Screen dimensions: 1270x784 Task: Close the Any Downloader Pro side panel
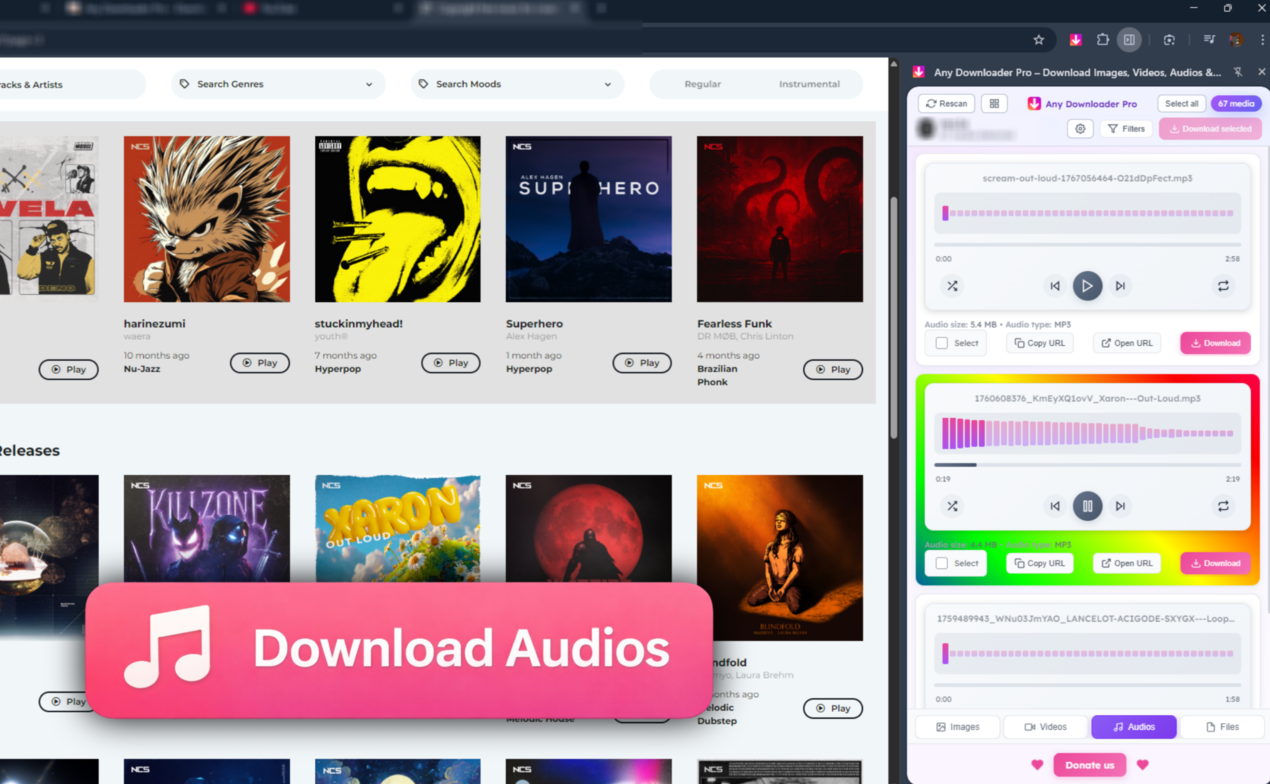click(1261, 72)
